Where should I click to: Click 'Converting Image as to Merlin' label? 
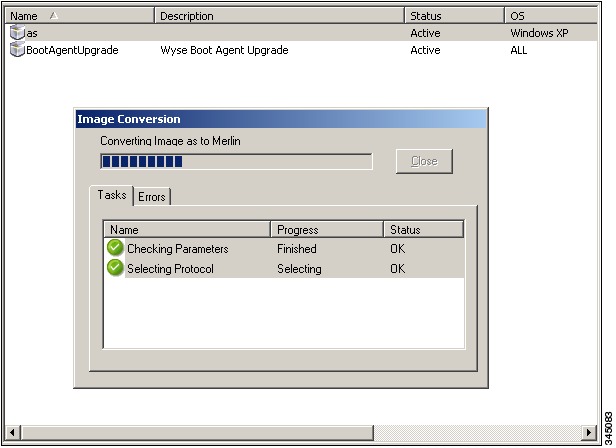(170, 141)
